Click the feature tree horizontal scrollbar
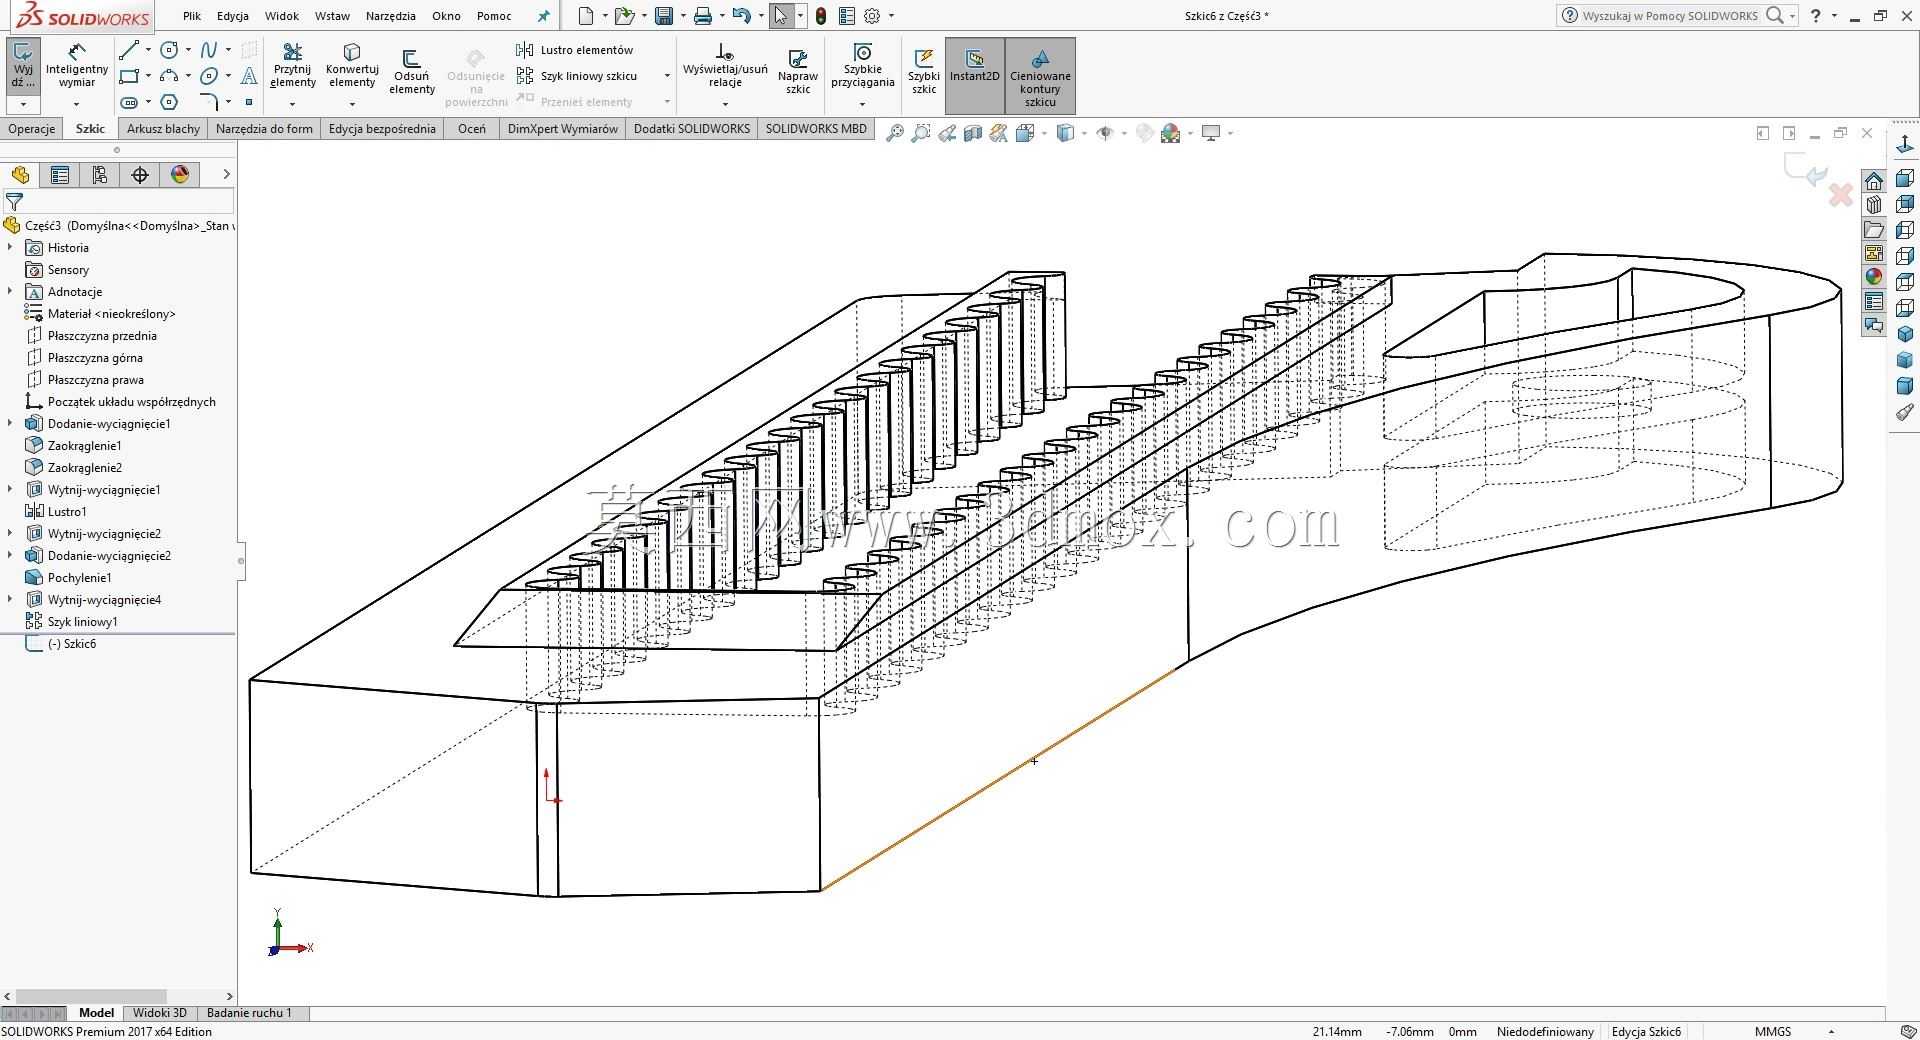 tap(118, 996)
